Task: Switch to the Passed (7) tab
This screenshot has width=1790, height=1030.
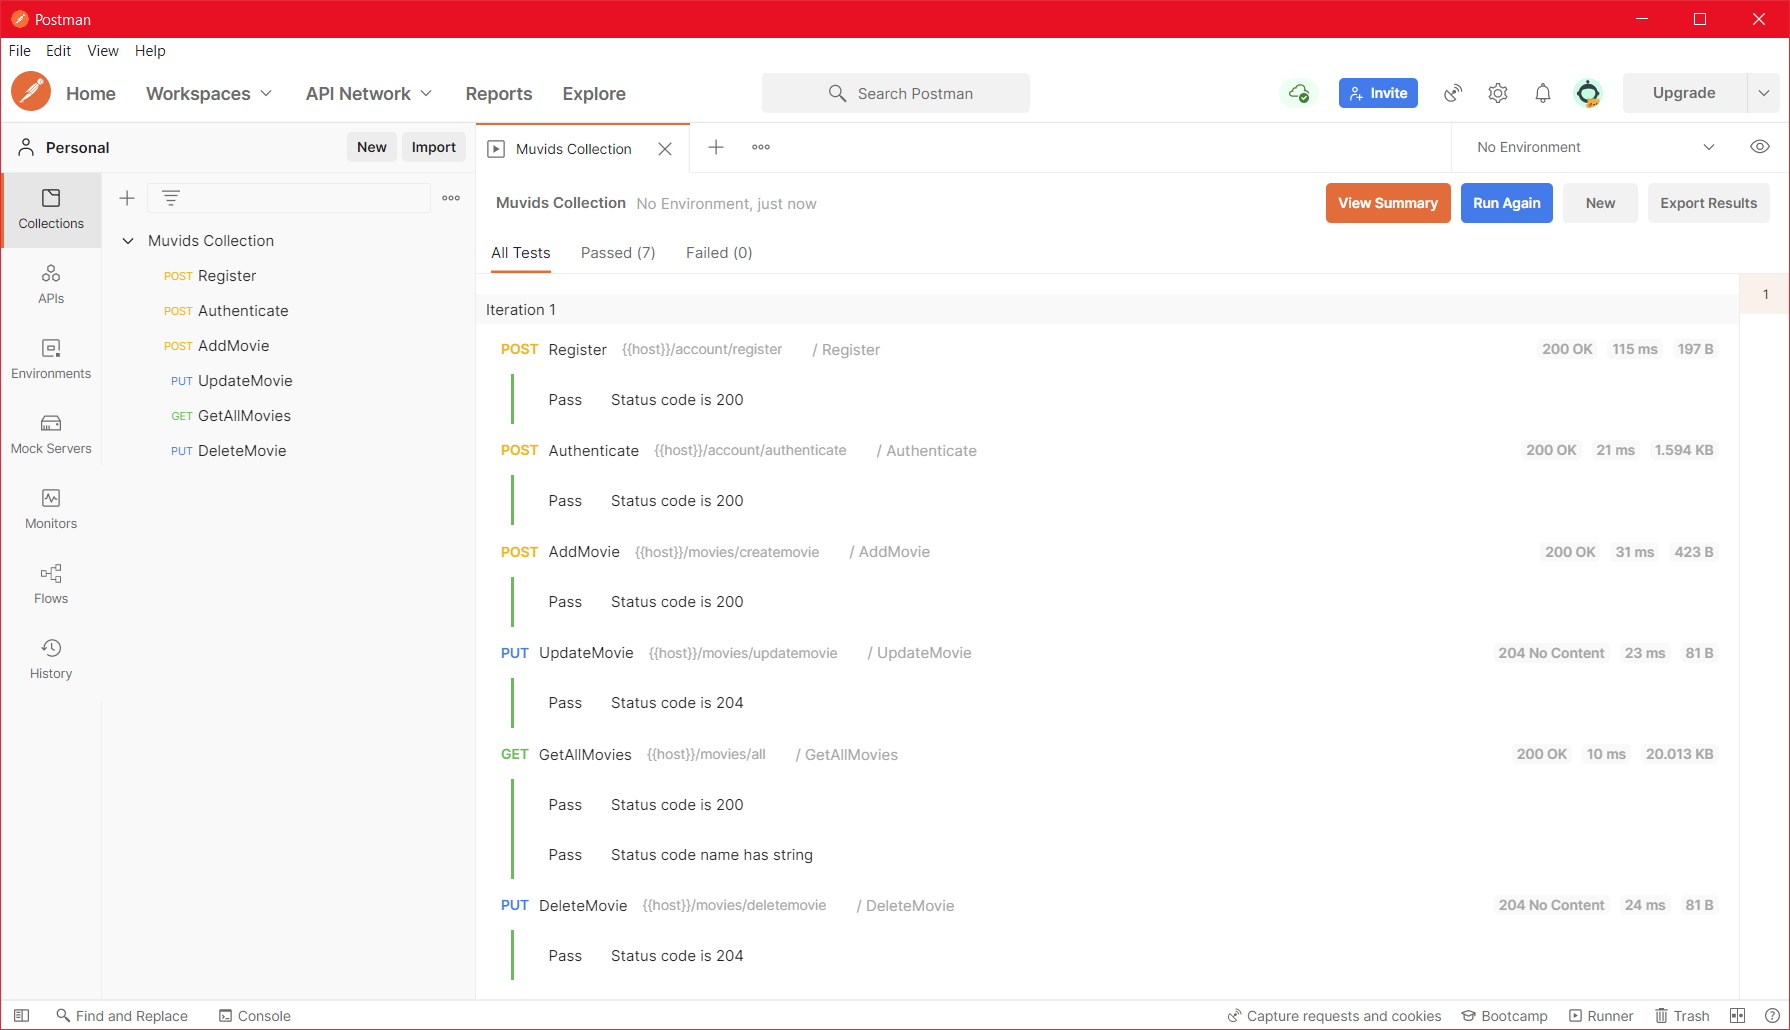Action: click(618, 253)
